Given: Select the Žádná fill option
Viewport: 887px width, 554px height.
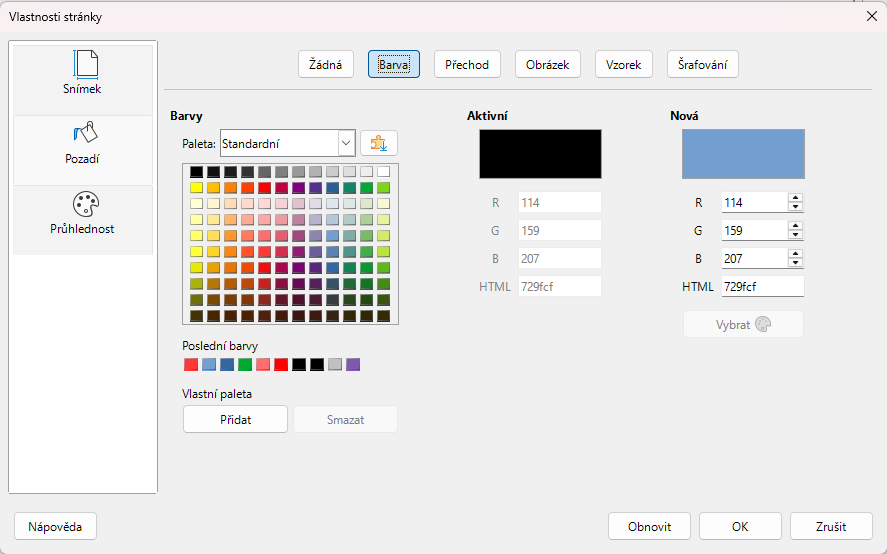Looking at the screenshot, I should point(326,65).
